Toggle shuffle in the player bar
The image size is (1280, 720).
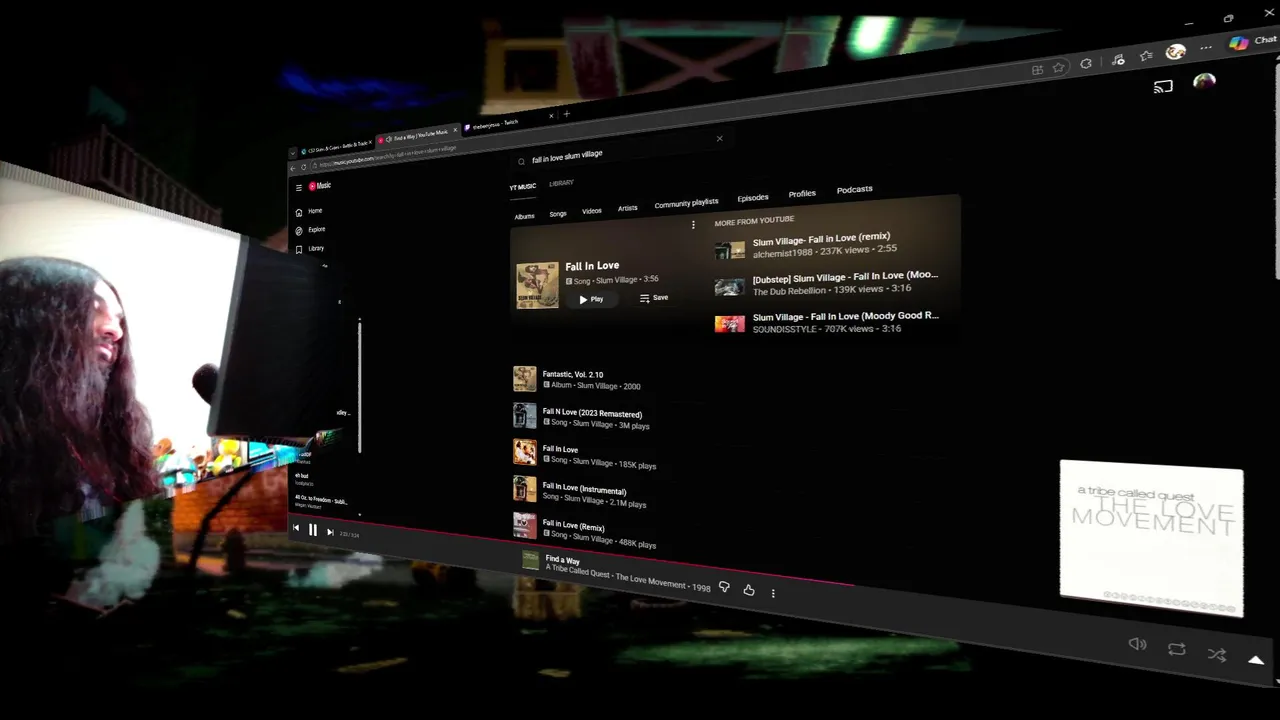coord(1217,655)
